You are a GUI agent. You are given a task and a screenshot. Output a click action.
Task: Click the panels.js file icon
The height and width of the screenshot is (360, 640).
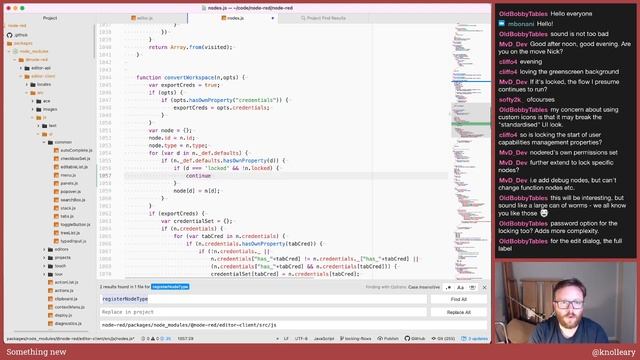(x=57, y=183)
